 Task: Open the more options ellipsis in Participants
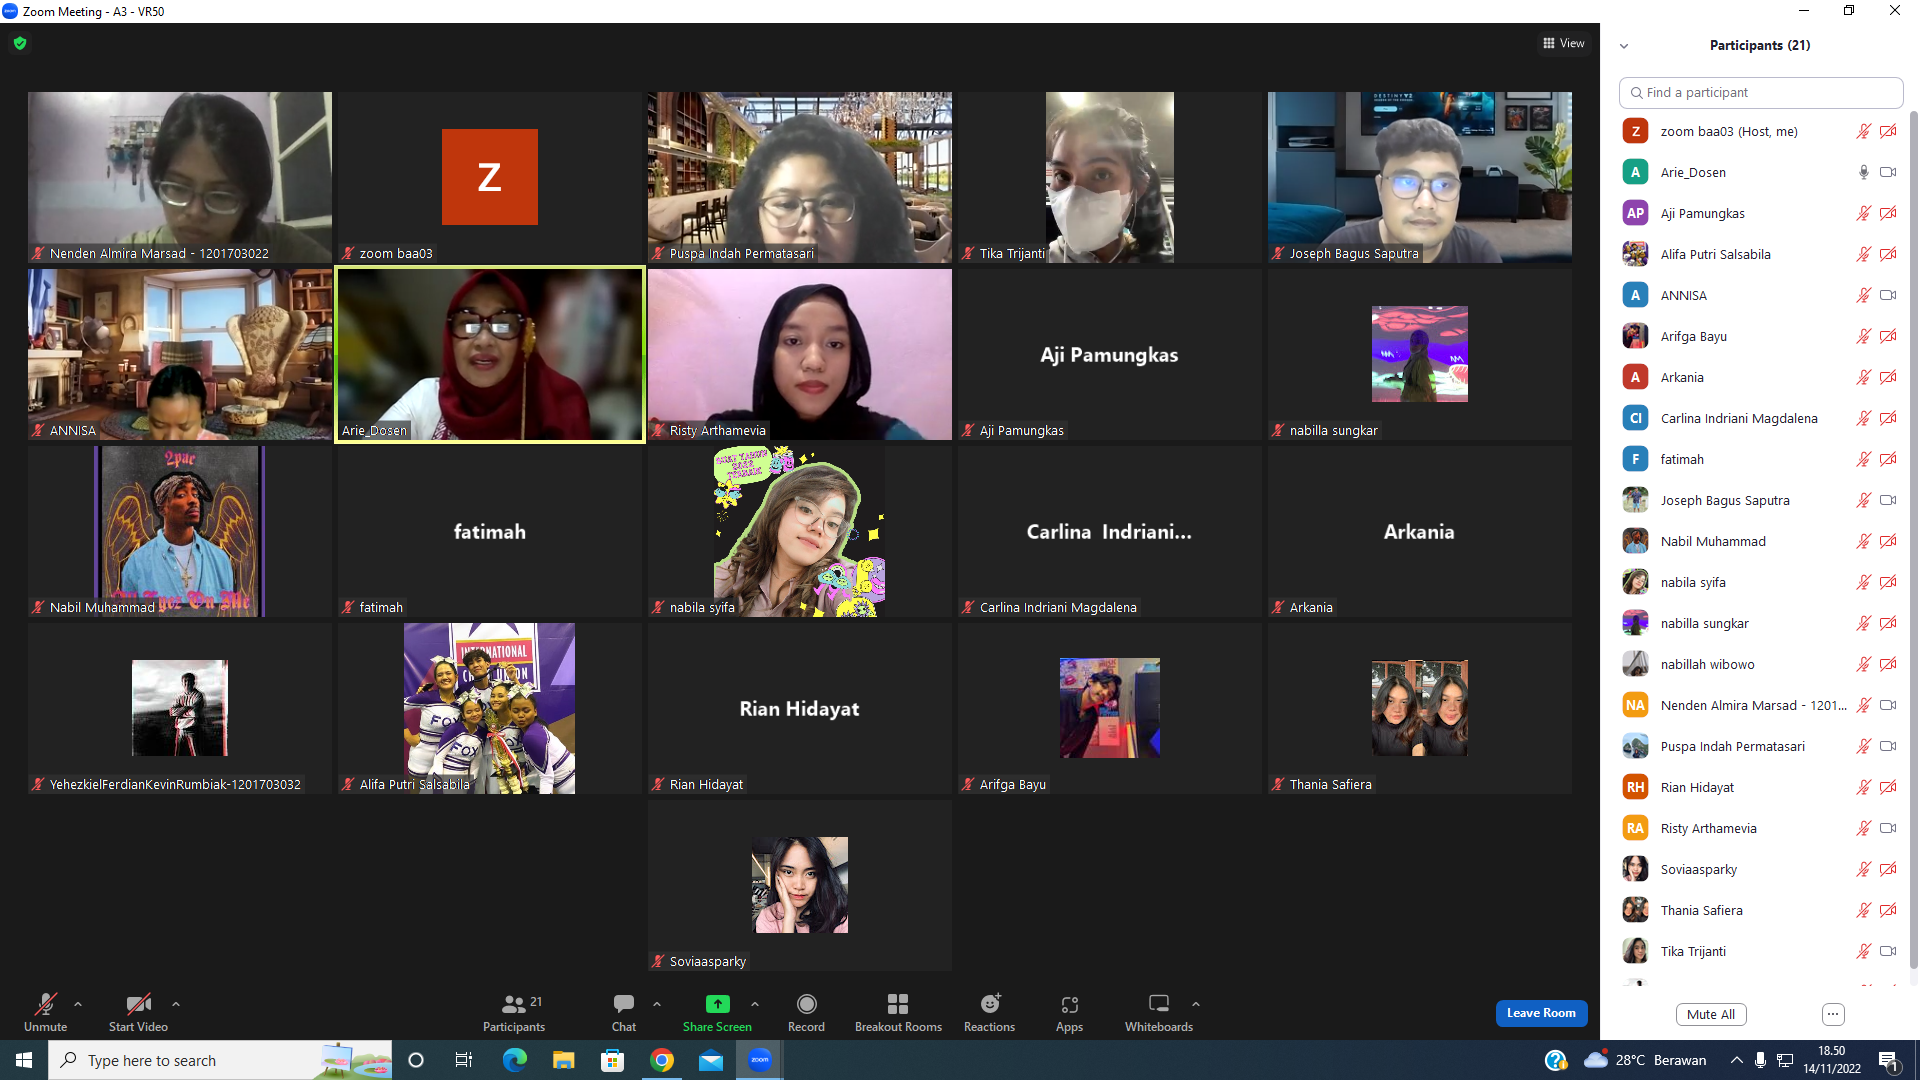coord(1833,1014)
